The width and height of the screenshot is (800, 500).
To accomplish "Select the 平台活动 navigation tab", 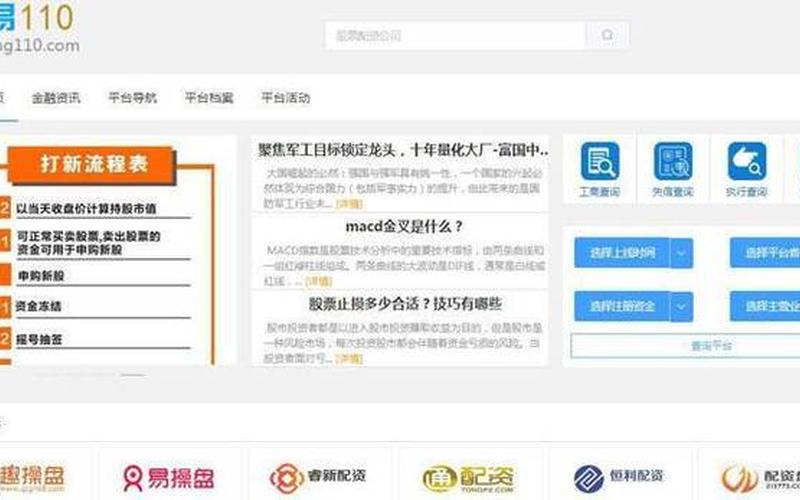I will 285,98.
